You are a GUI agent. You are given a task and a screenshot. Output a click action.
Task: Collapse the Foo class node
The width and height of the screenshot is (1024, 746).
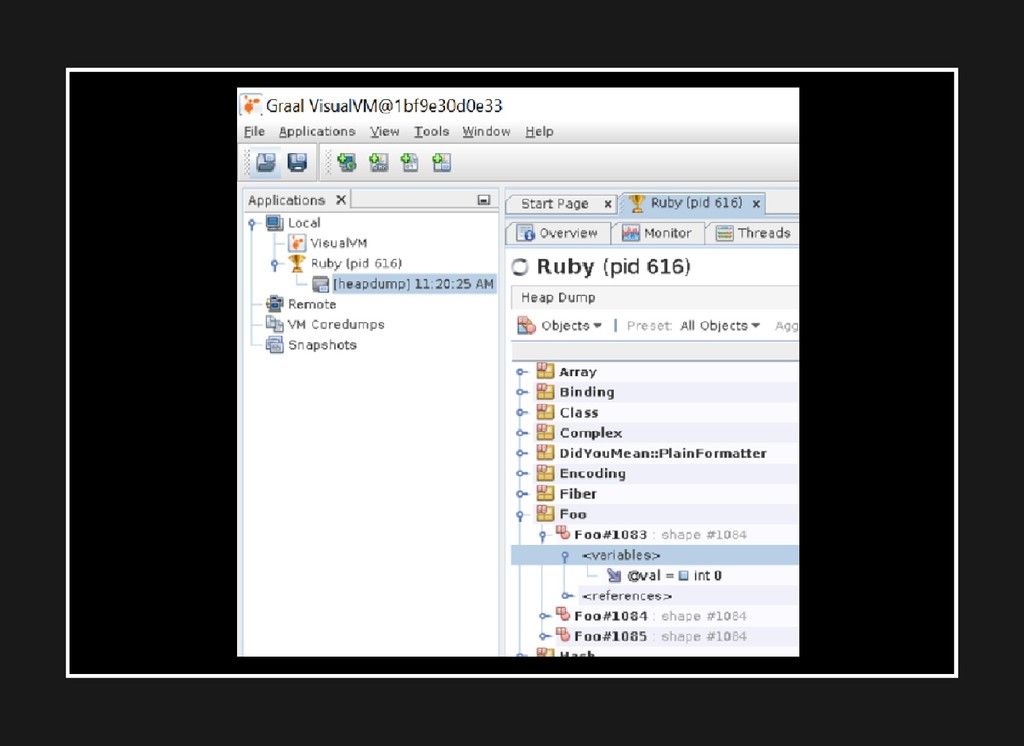520,515
